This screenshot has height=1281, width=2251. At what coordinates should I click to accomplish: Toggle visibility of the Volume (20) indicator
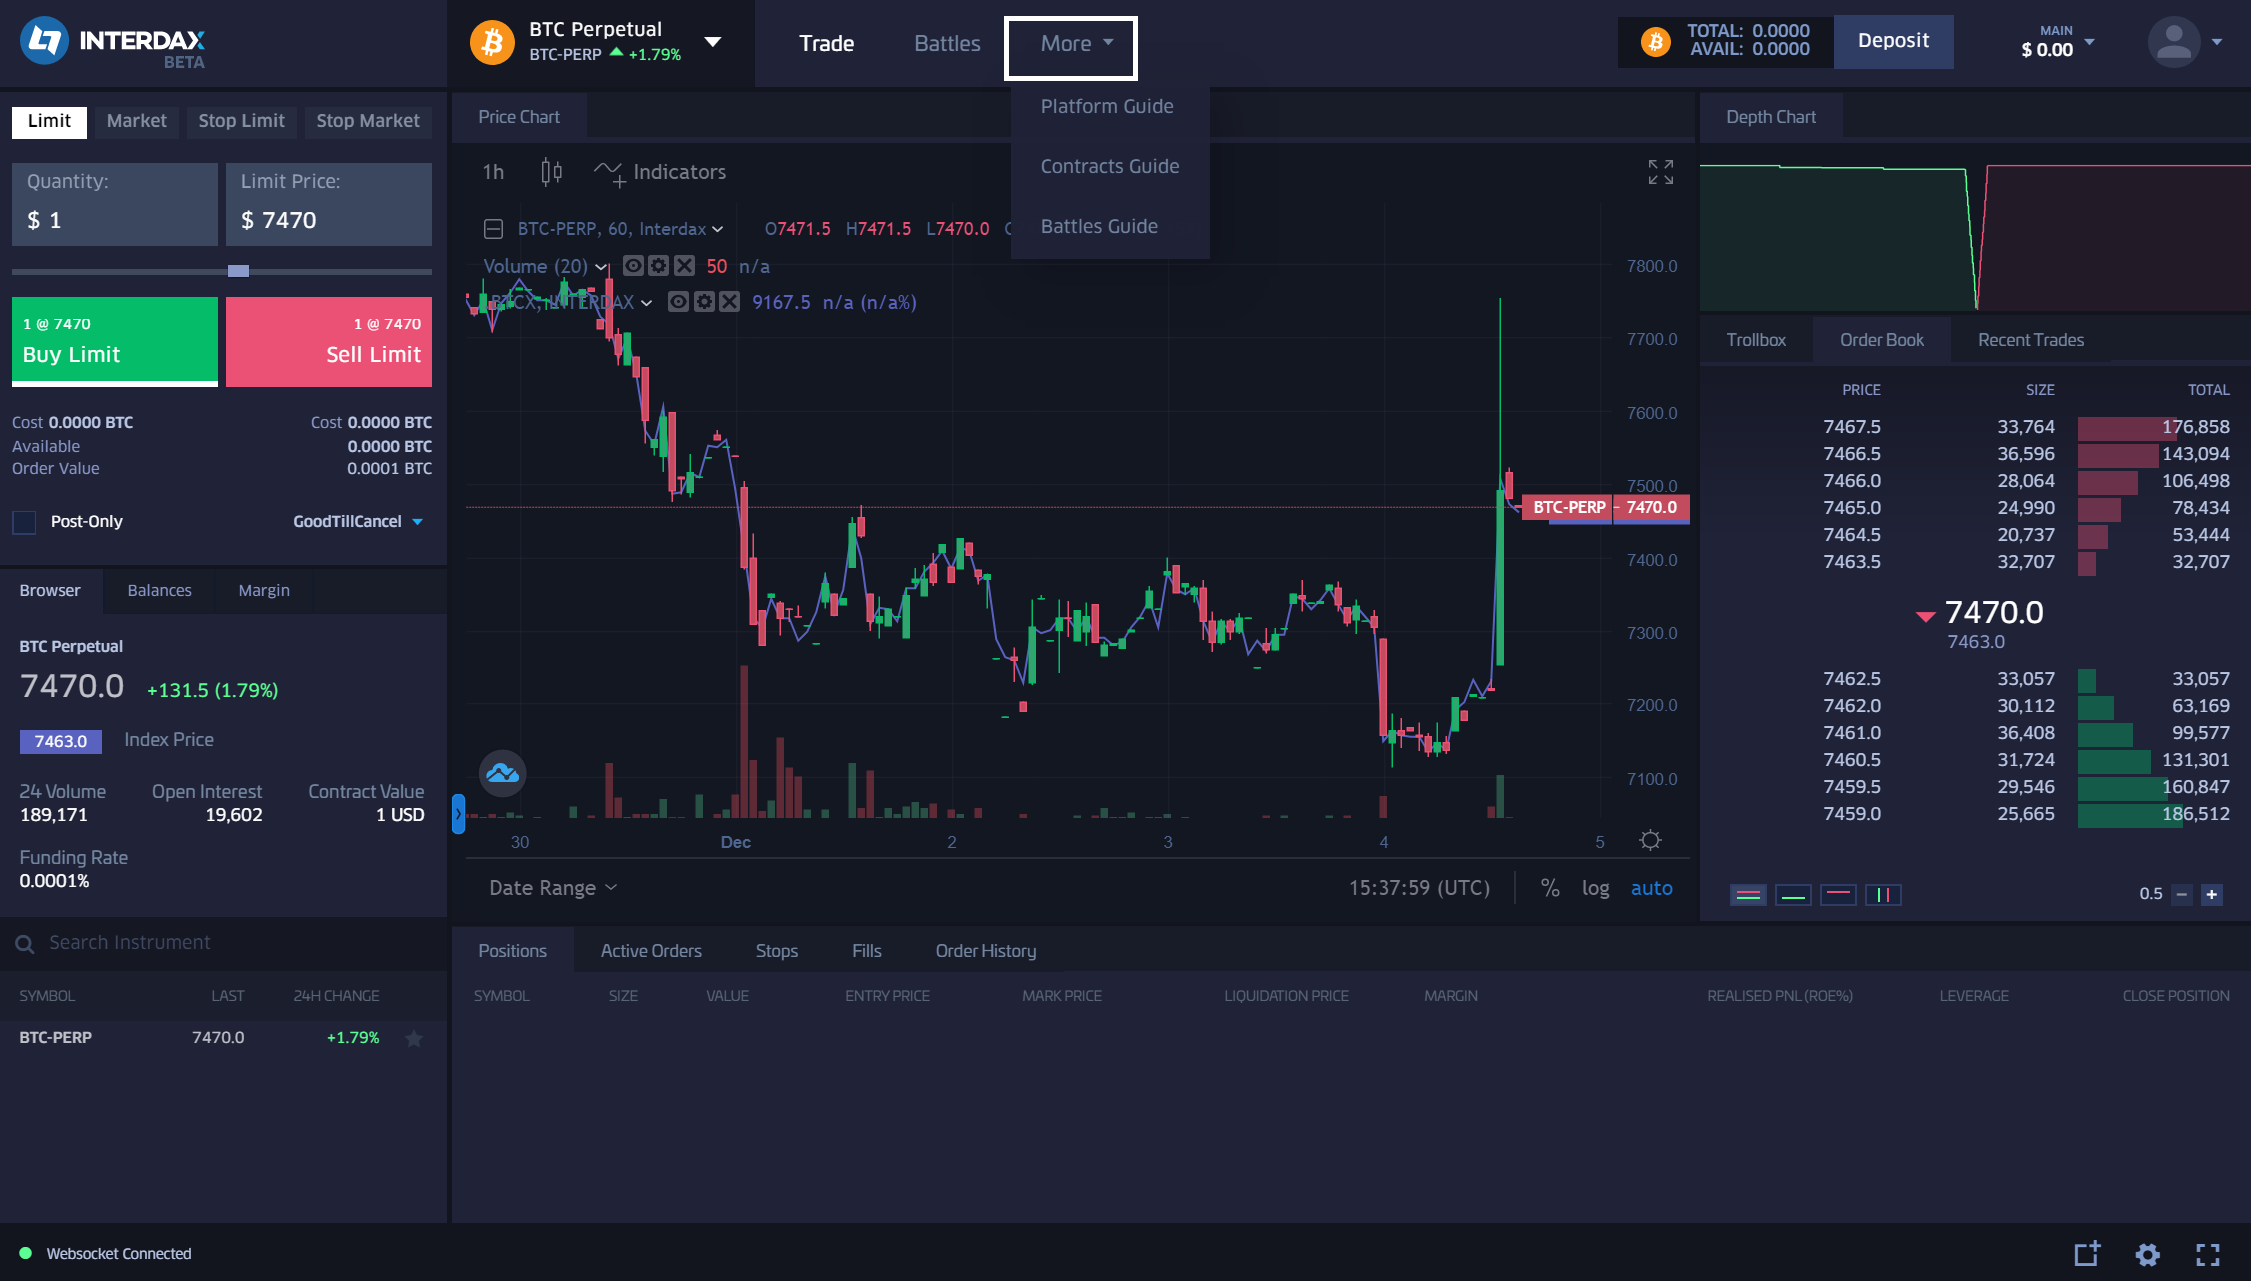632,266
